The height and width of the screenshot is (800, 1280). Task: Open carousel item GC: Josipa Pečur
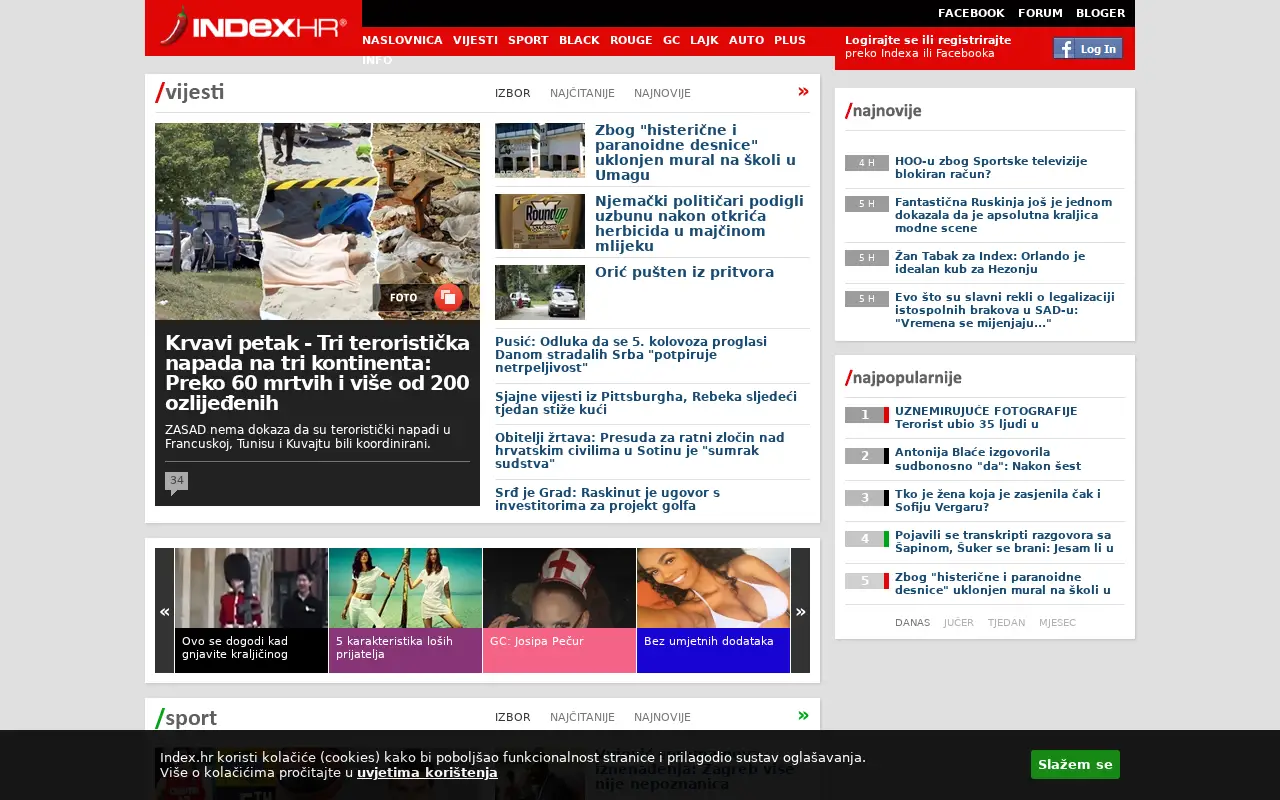pos(559,610)
